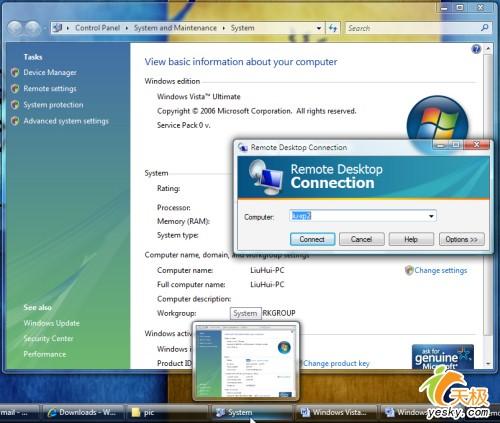Image resolution: width=500 pixels, height=423 pixels.
Task: Click the RKGROUP workgroup value
Action: (x=279, y=313)
